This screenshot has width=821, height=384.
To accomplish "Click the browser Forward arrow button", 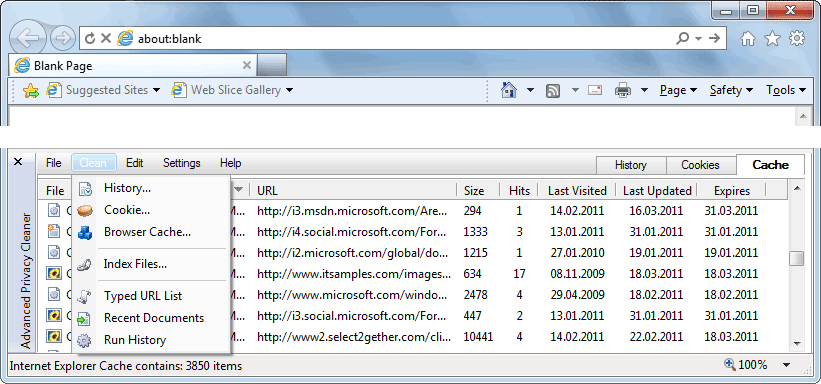I will click(x=63, y=38).
